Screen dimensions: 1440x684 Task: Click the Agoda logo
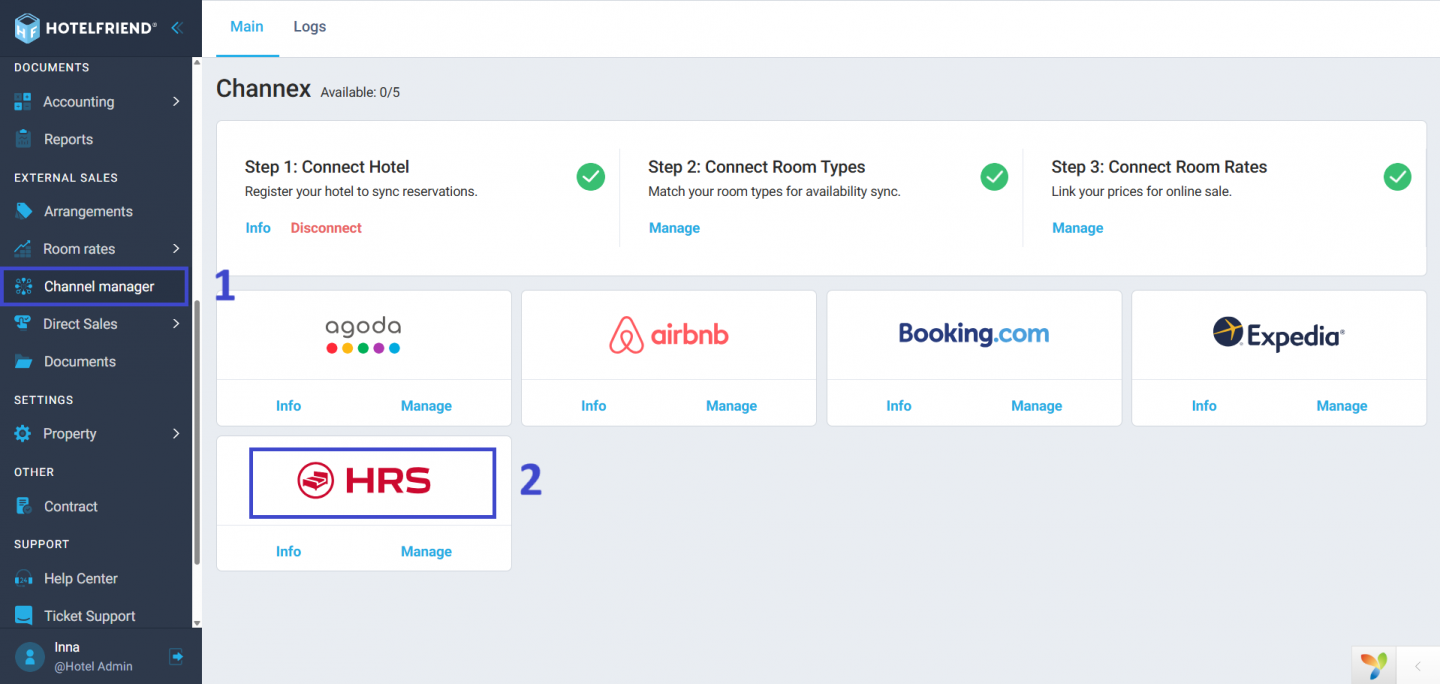coord(363,335)
